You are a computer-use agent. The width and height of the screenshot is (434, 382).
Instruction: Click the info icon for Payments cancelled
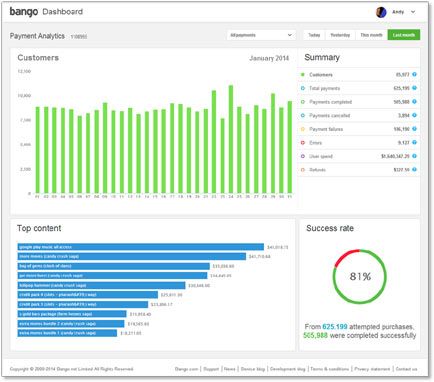[414, 115]
